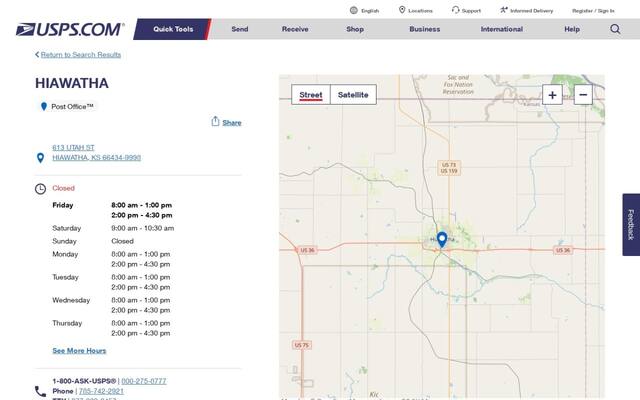The image size is (640, 400).
Task: Click the USPS.COM logo
Action: [70, 29]
